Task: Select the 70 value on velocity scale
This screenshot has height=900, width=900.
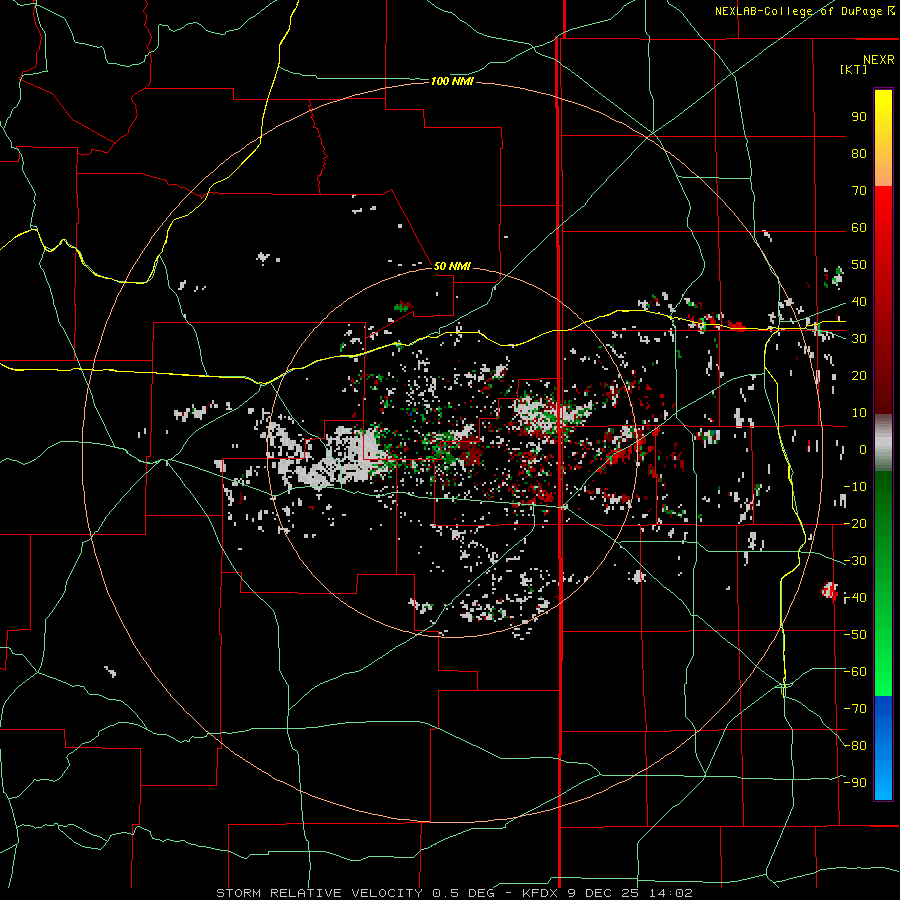Action: 859,191
